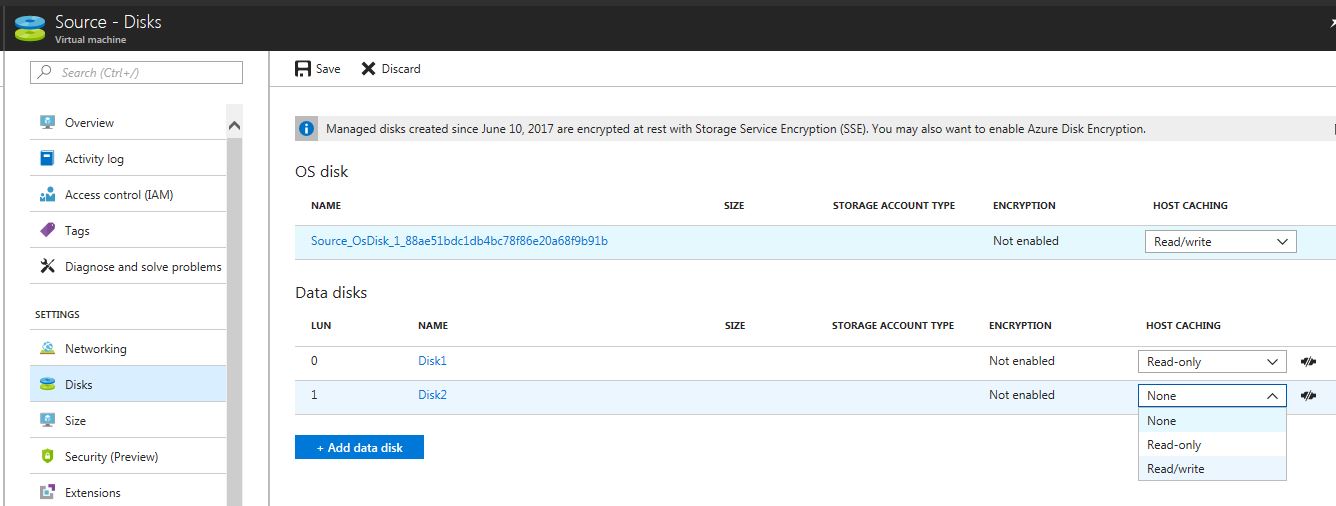The image size is (1336, 506).
Task: Open Security (Preview) settings item
Action: coord(128,457)
